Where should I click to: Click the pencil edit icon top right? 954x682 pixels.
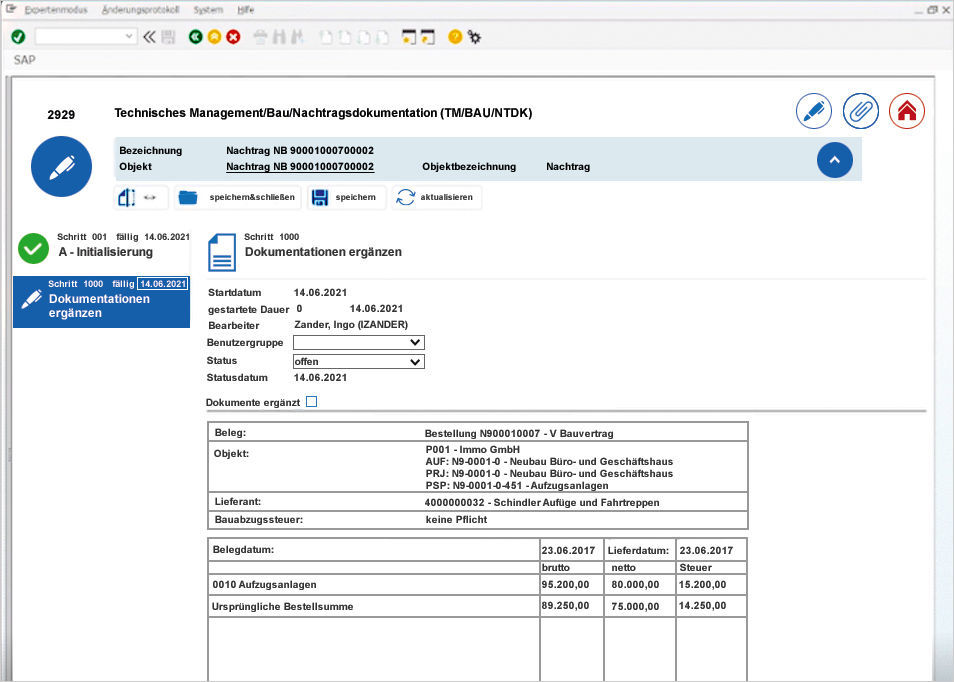point(813,111)
